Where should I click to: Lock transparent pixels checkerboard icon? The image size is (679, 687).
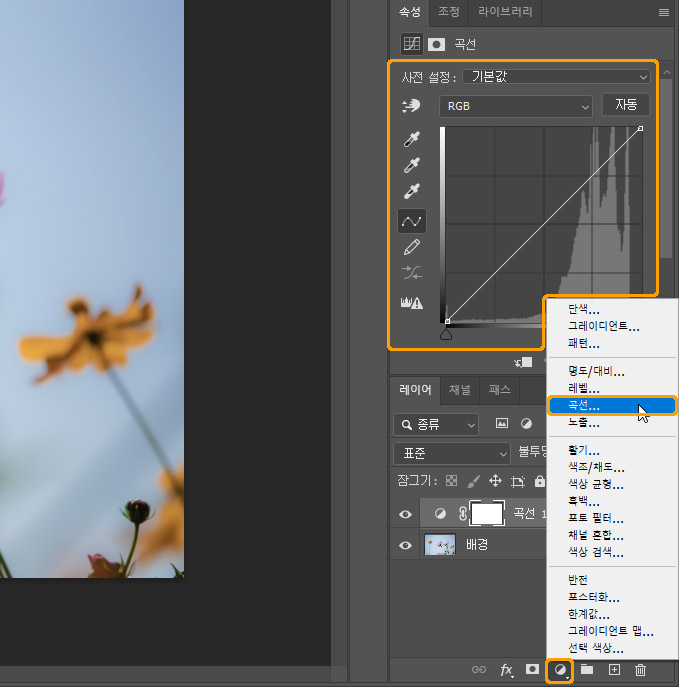point(451,481)
